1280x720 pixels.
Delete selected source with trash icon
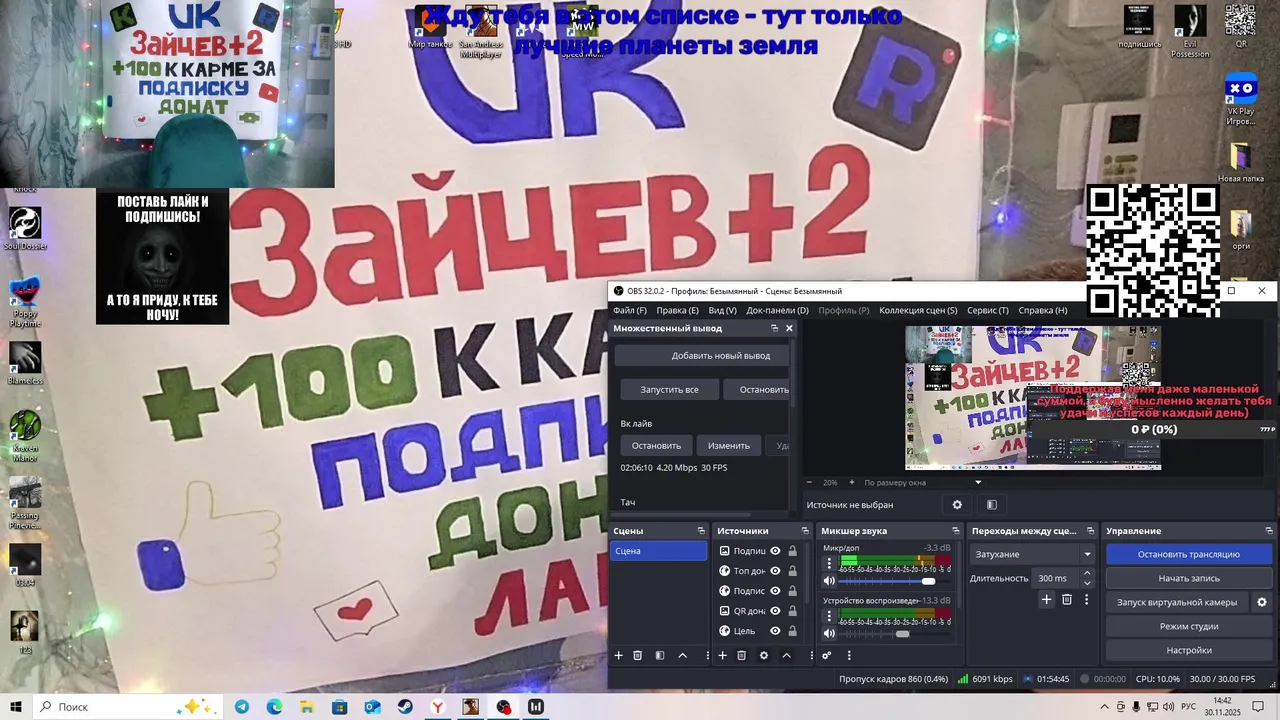742,656
